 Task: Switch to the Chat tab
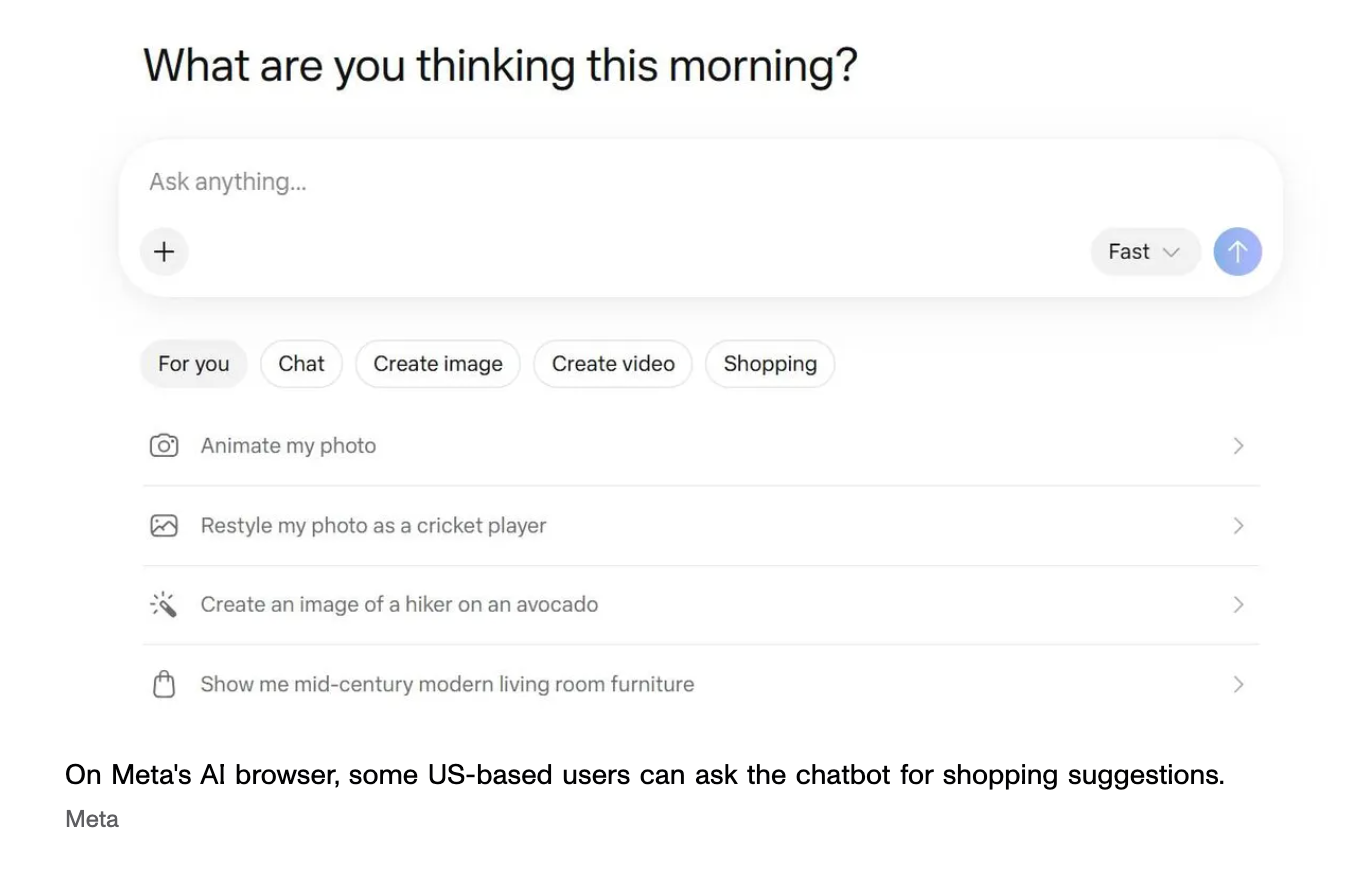pyautogui.click(x=301, y=364)
